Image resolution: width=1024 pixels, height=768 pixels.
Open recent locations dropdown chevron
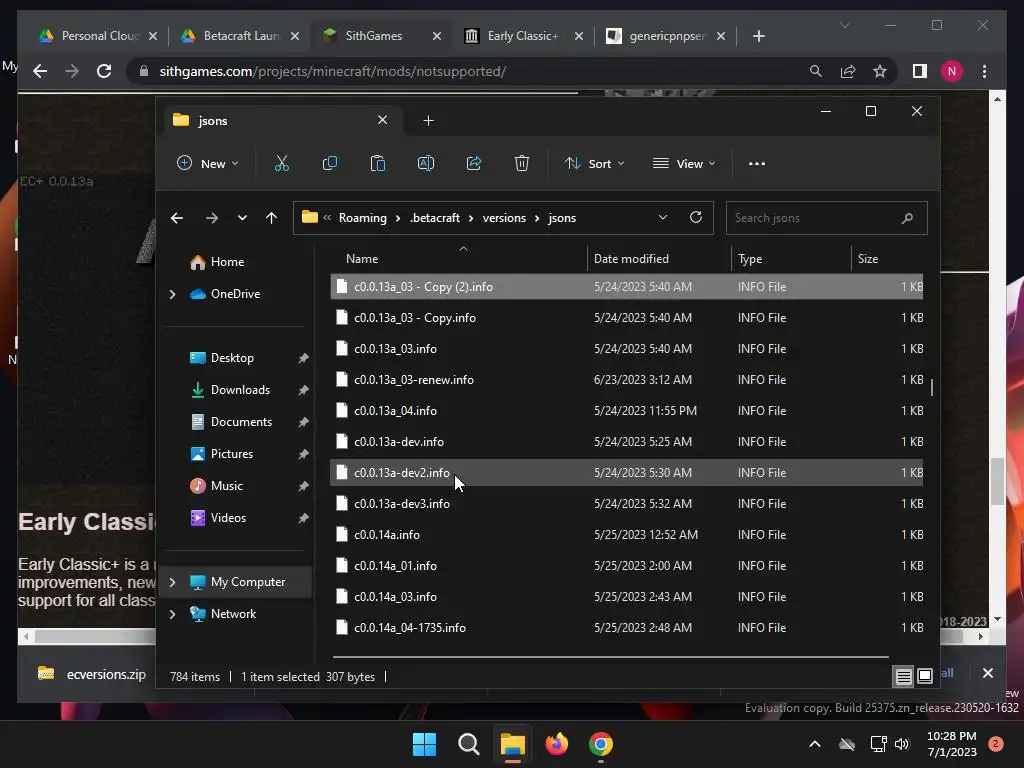pos(242,218)
